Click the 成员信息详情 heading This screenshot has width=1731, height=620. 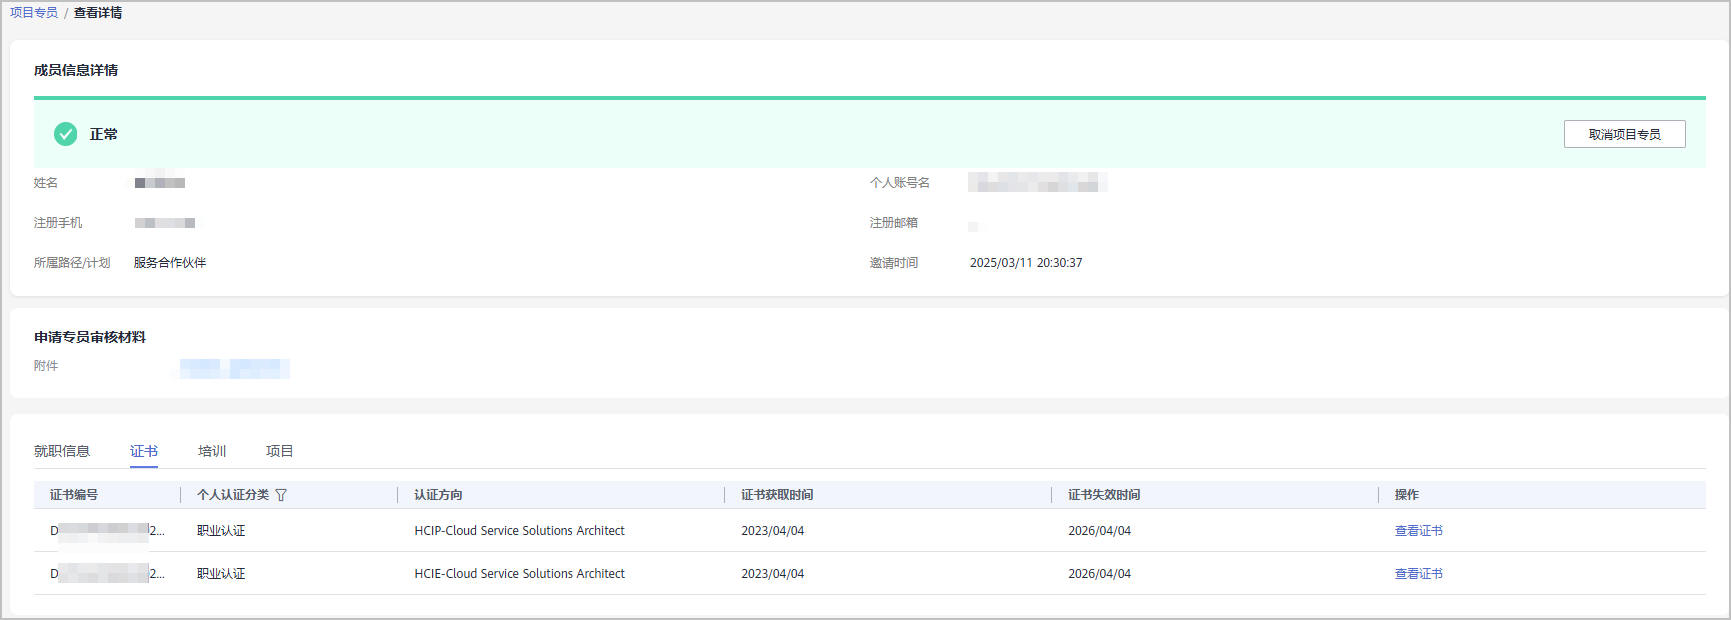[76, 70]
